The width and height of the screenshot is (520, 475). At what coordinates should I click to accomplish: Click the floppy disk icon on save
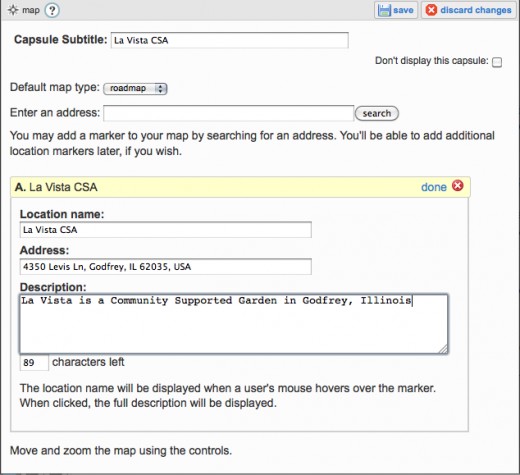tap(384, 10)
